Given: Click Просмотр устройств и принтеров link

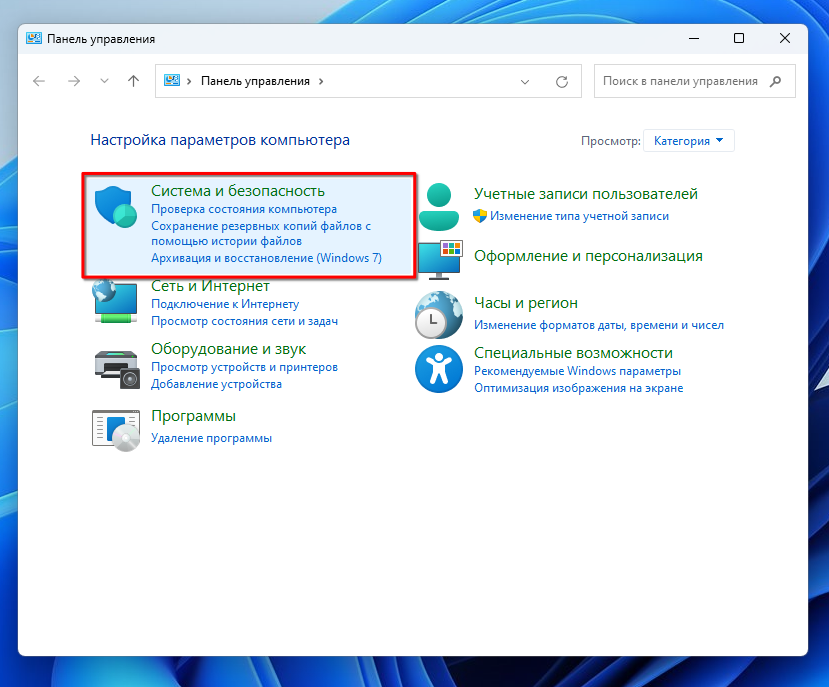Looking at the screenshot, I should click(244, 367).
